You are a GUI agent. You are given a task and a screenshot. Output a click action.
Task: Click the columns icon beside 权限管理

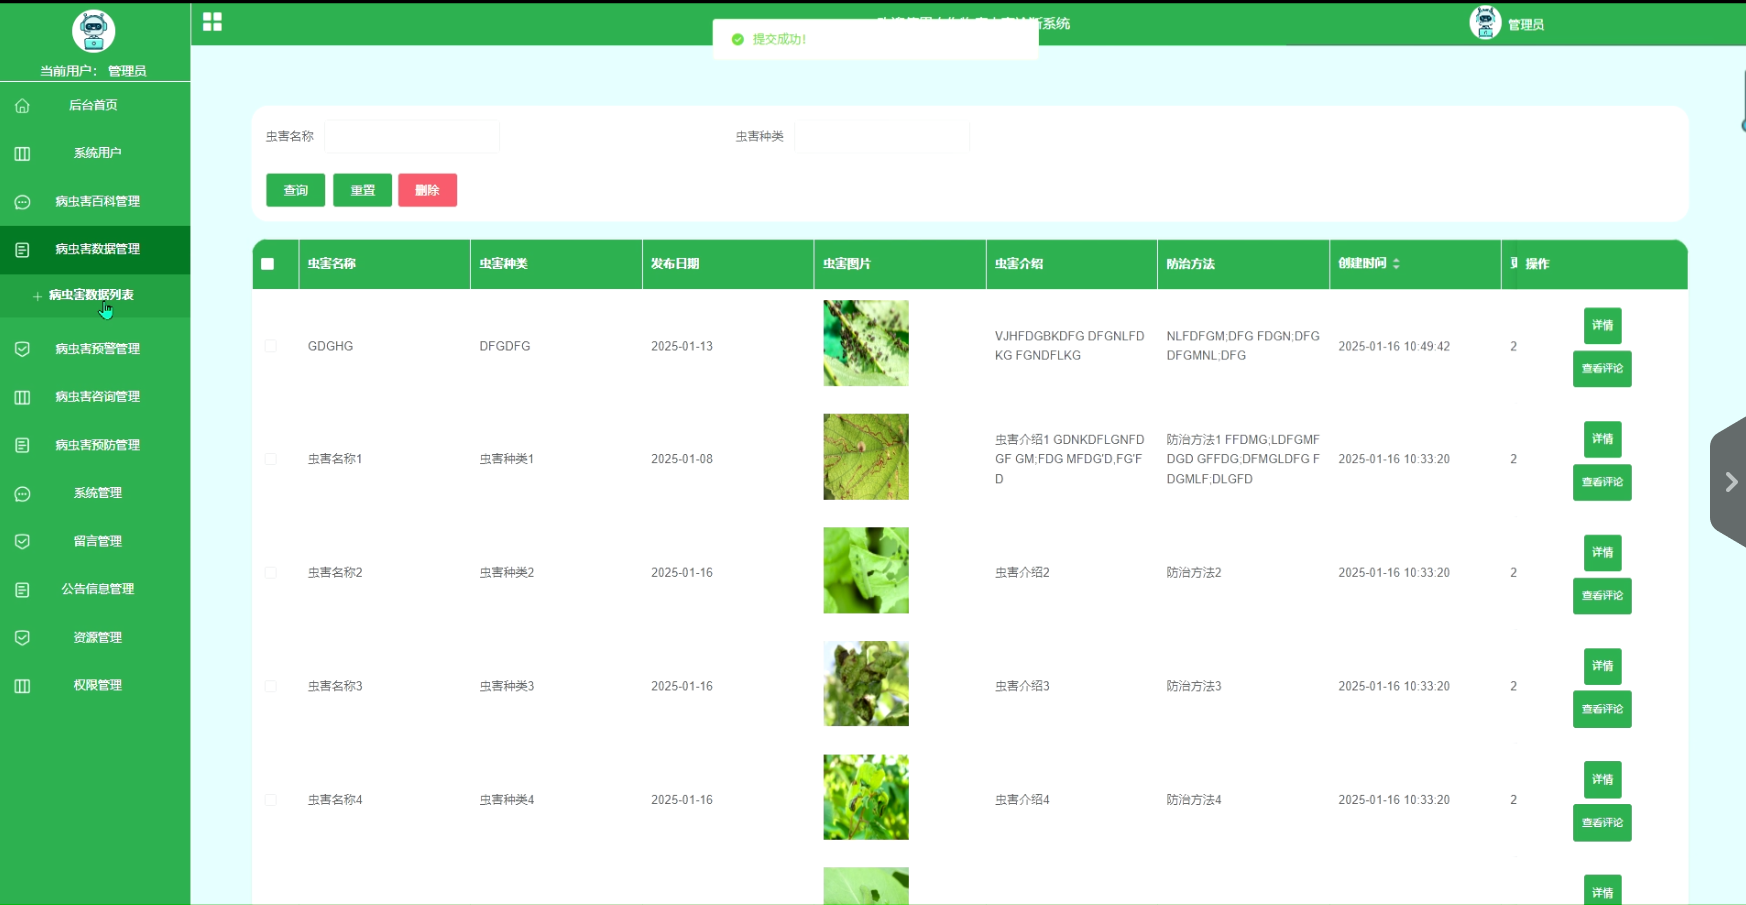22,685
